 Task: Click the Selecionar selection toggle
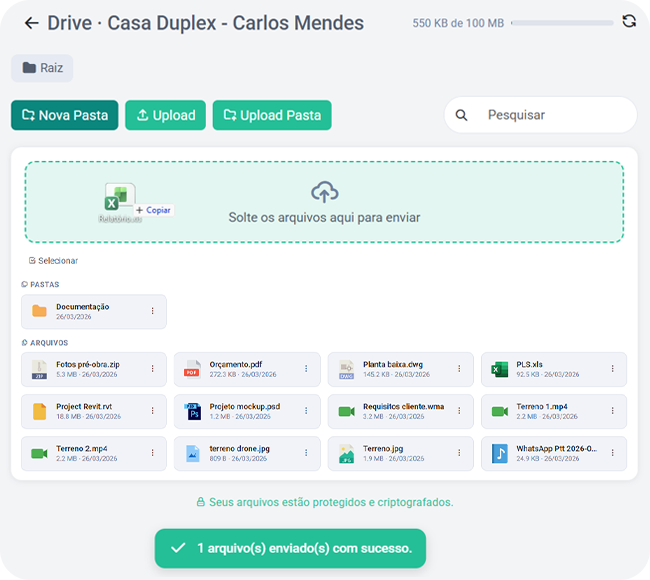[53, 261]
